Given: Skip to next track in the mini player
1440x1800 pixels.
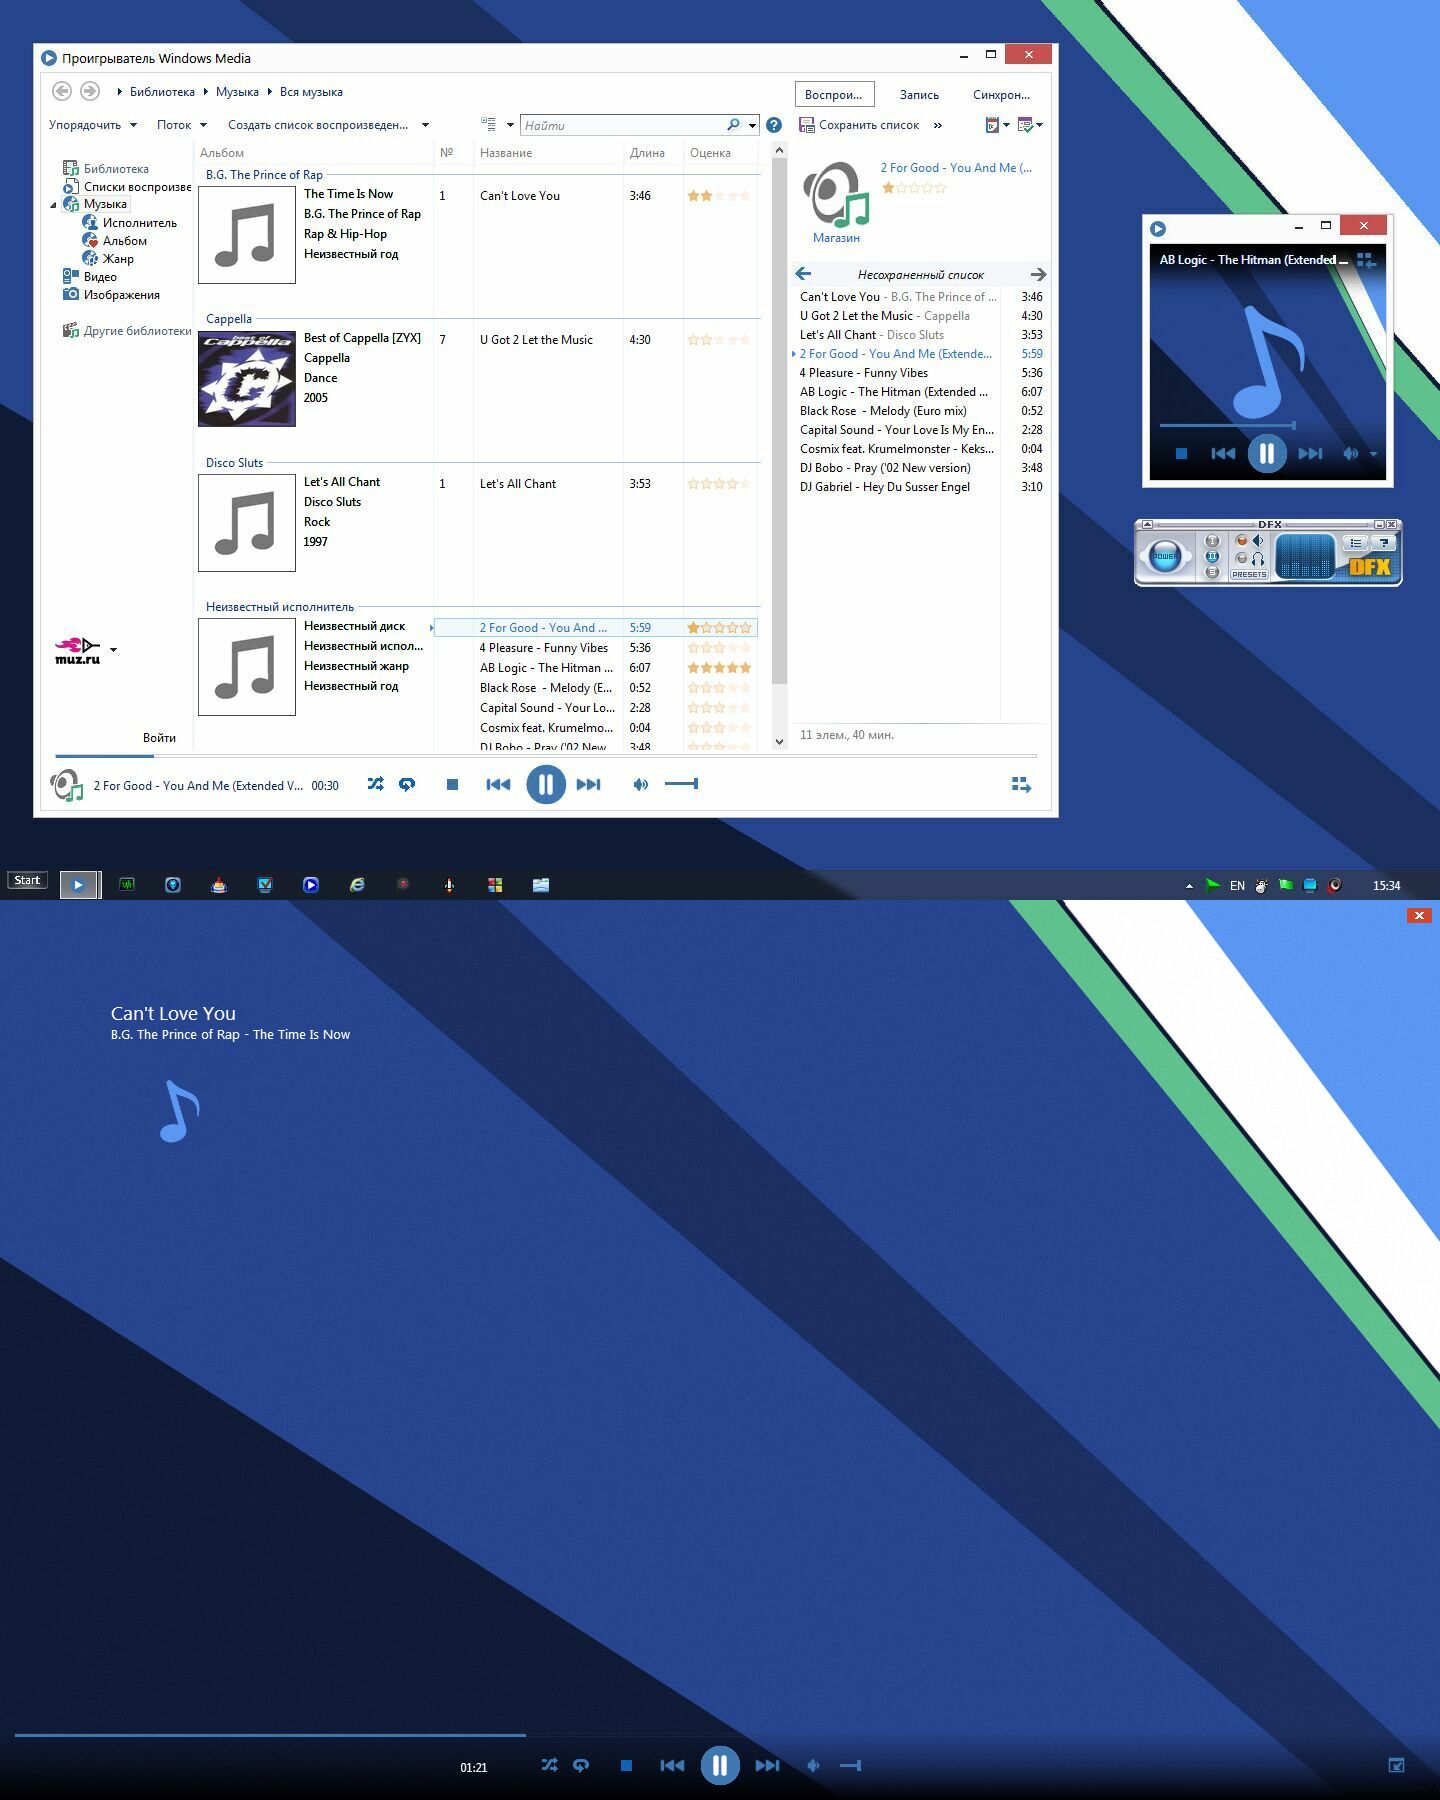Looking at the screenshot, I should point(1310,454).
